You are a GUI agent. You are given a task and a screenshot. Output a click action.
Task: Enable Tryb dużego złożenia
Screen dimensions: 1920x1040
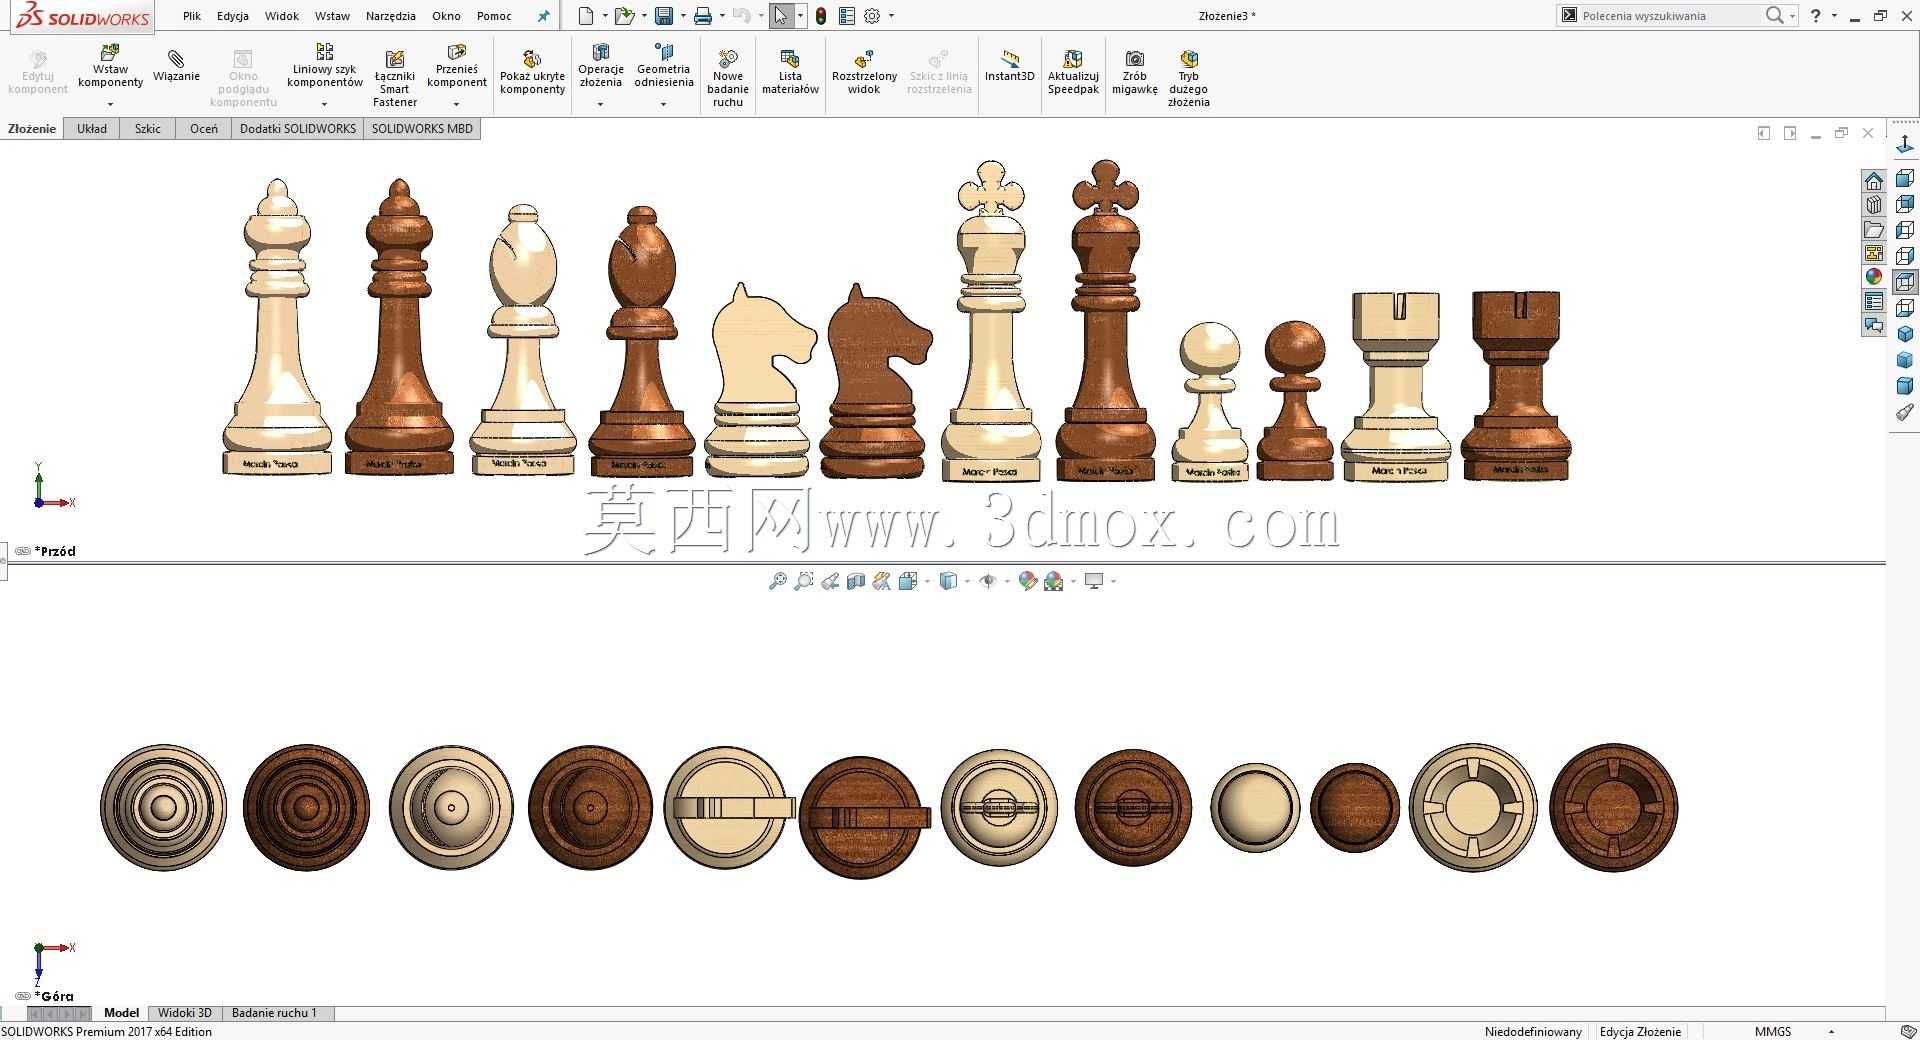pyautogui.click(x=1188, y=78)
